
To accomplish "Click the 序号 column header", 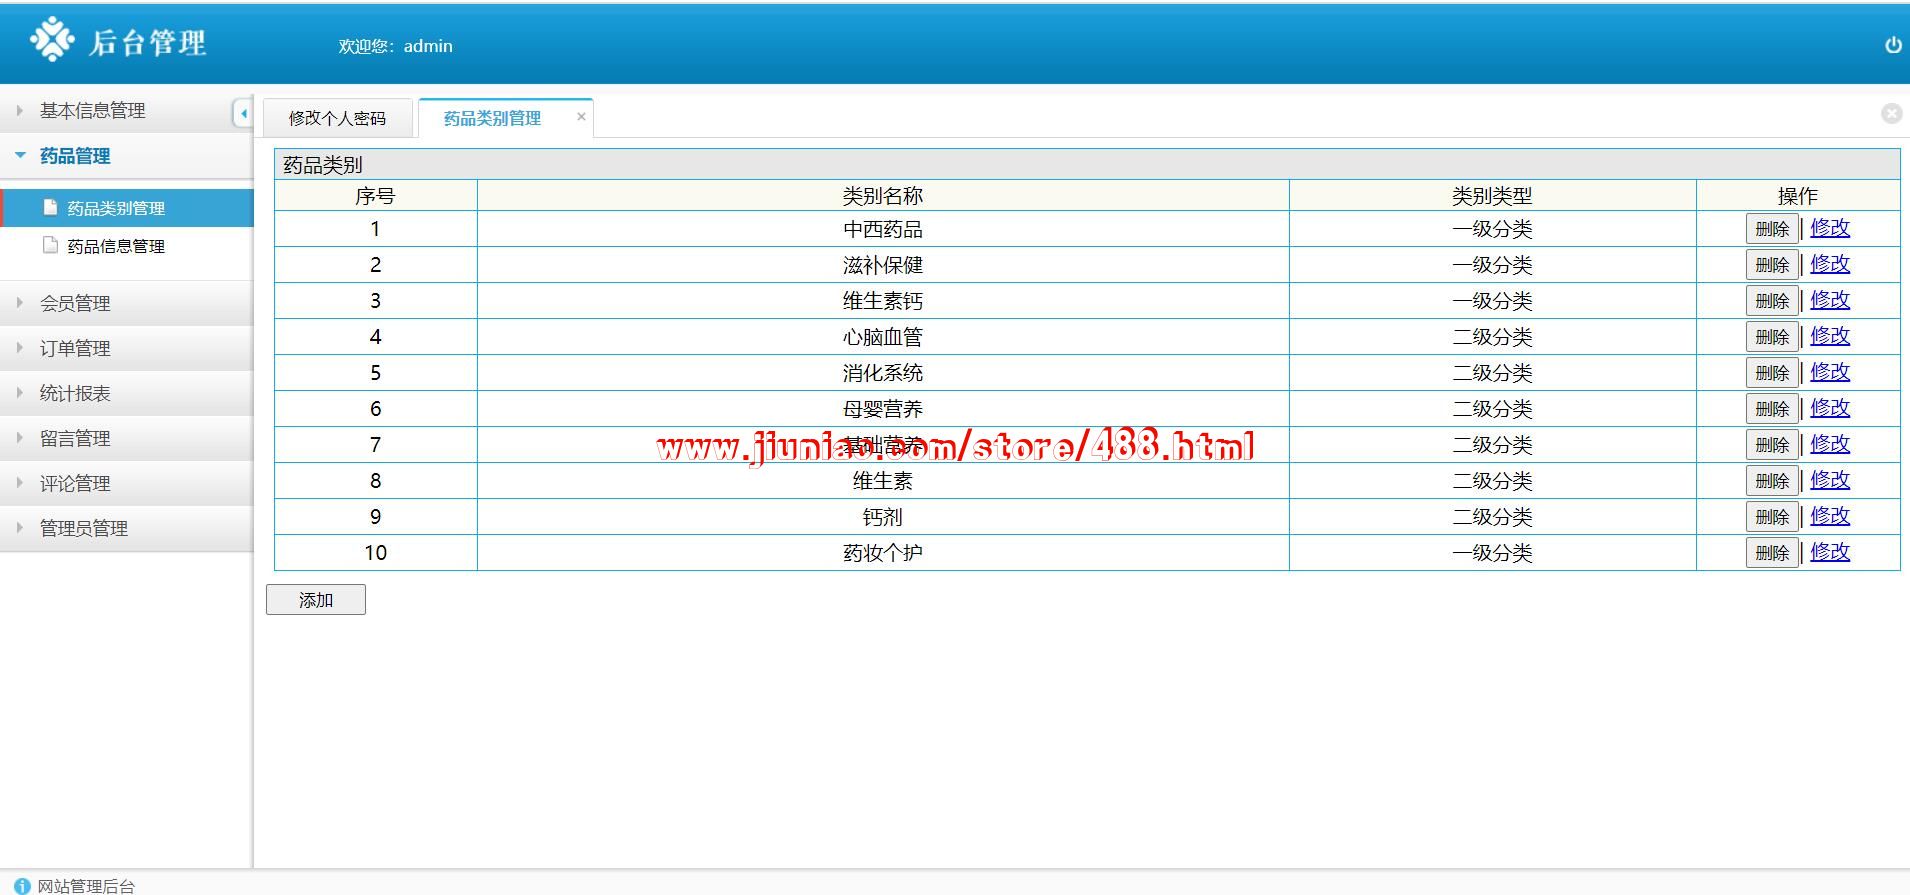I will [x=376, y=196].
